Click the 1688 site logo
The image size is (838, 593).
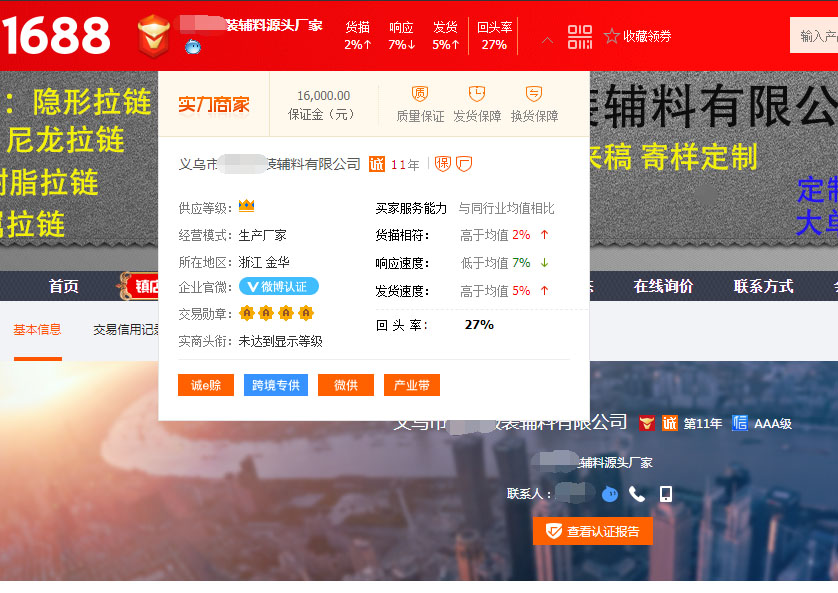56,35
